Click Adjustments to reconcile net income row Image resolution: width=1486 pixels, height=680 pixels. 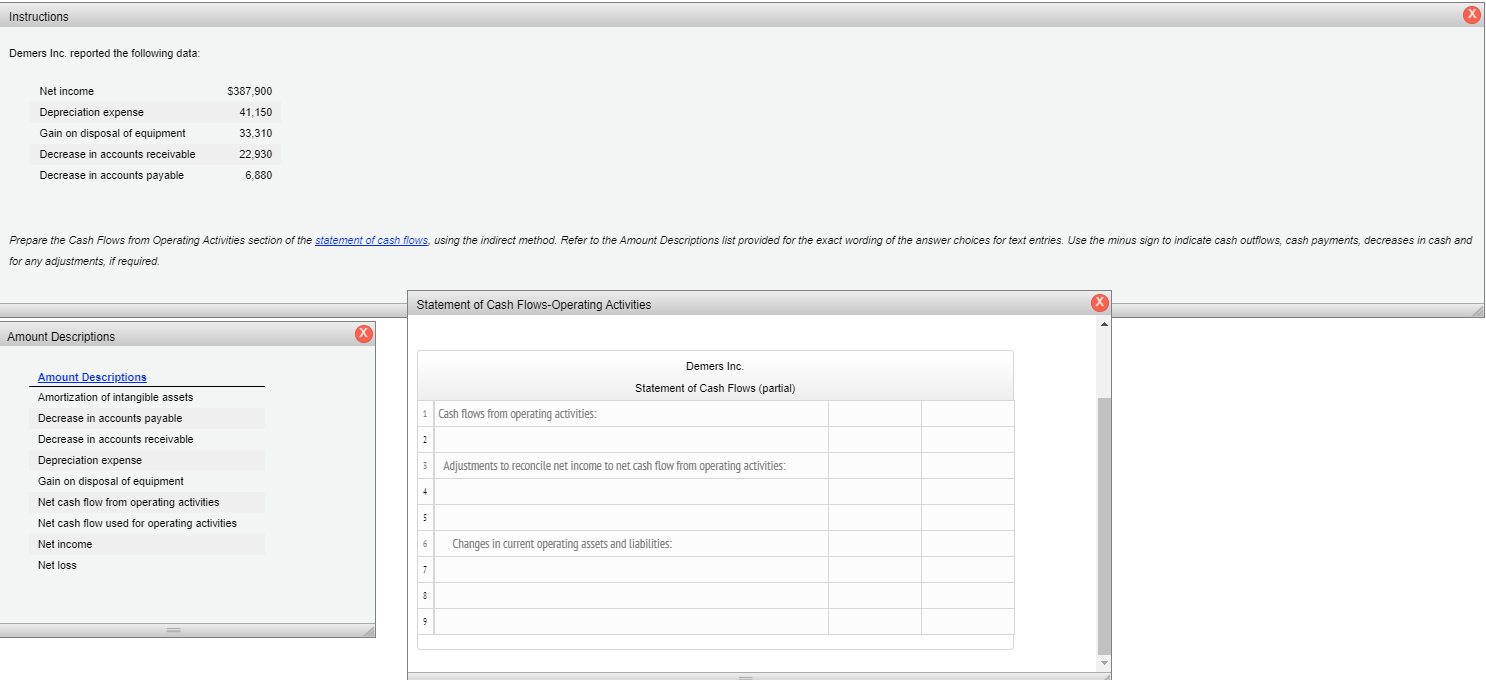(631, 466)
